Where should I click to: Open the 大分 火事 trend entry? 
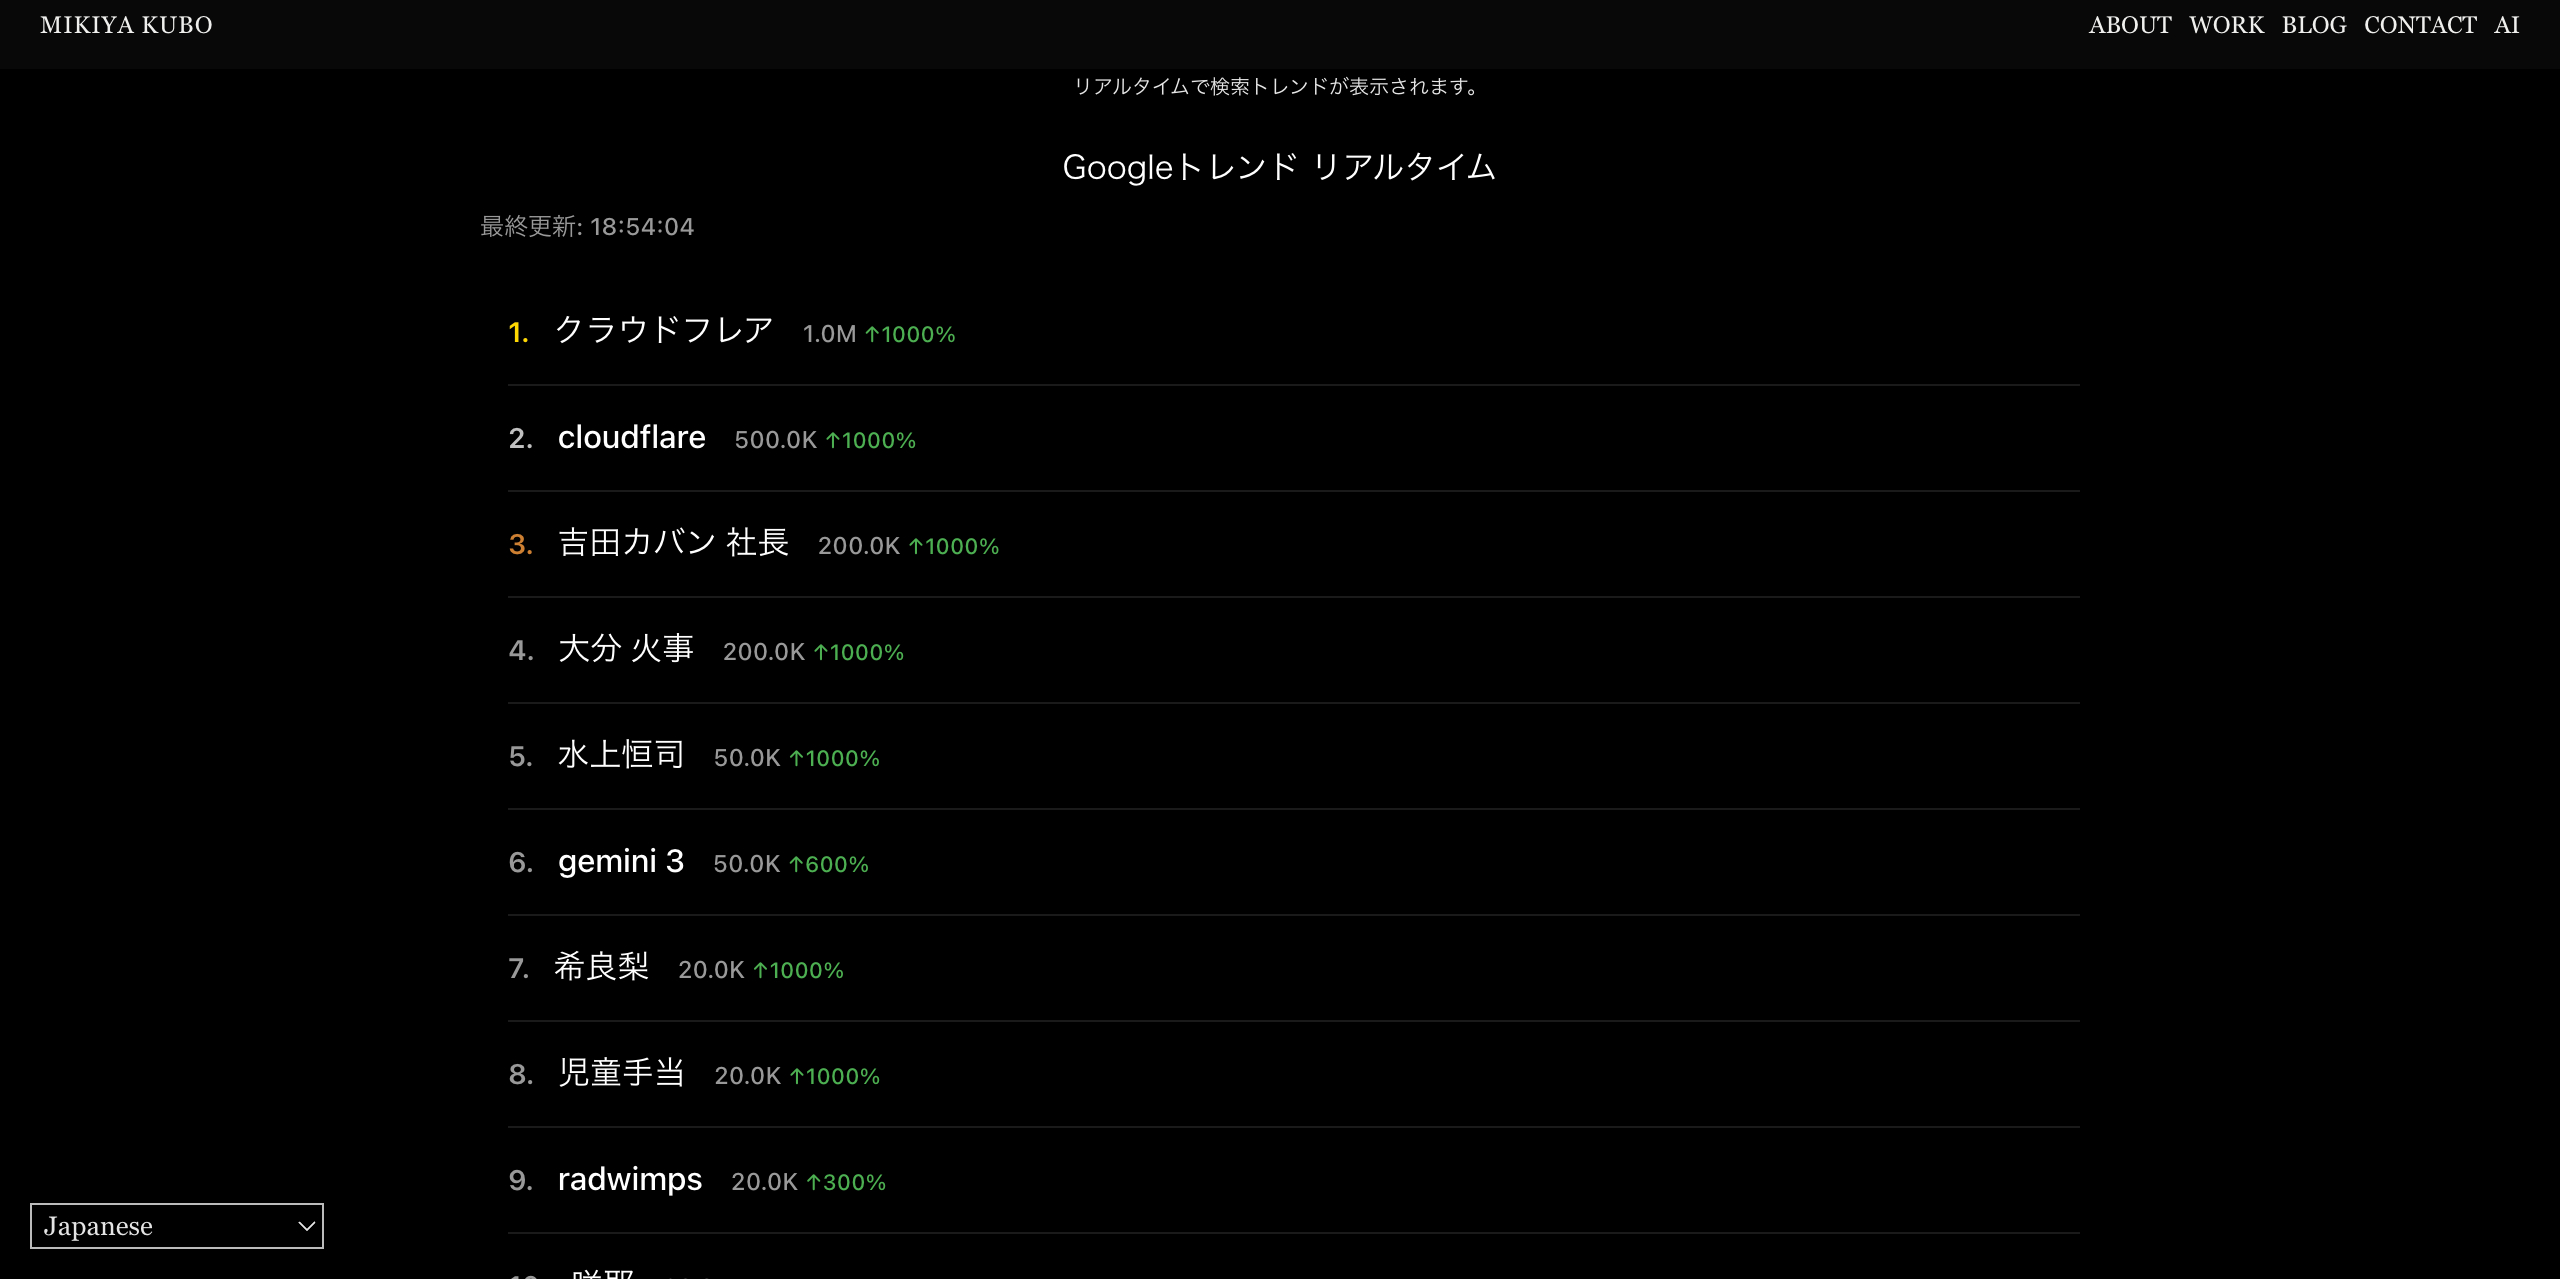click(626, 649)
